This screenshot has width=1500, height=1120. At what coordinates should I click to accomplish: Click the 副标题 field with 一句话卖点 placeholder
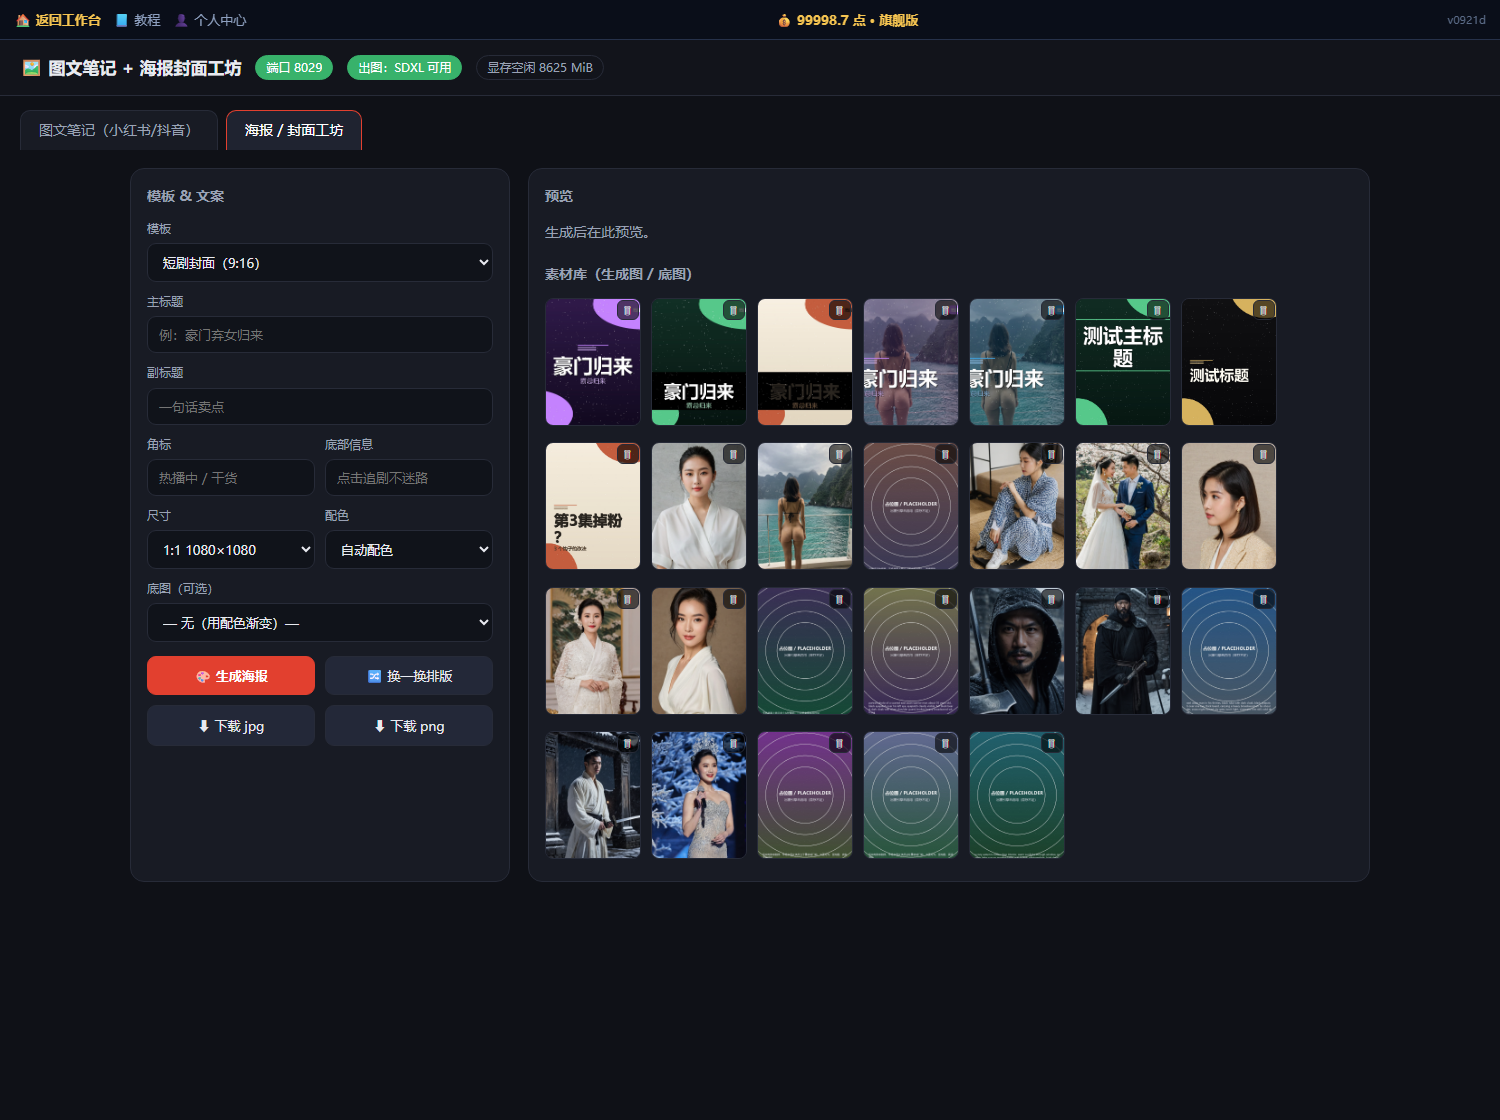click(x=320, y=407)
